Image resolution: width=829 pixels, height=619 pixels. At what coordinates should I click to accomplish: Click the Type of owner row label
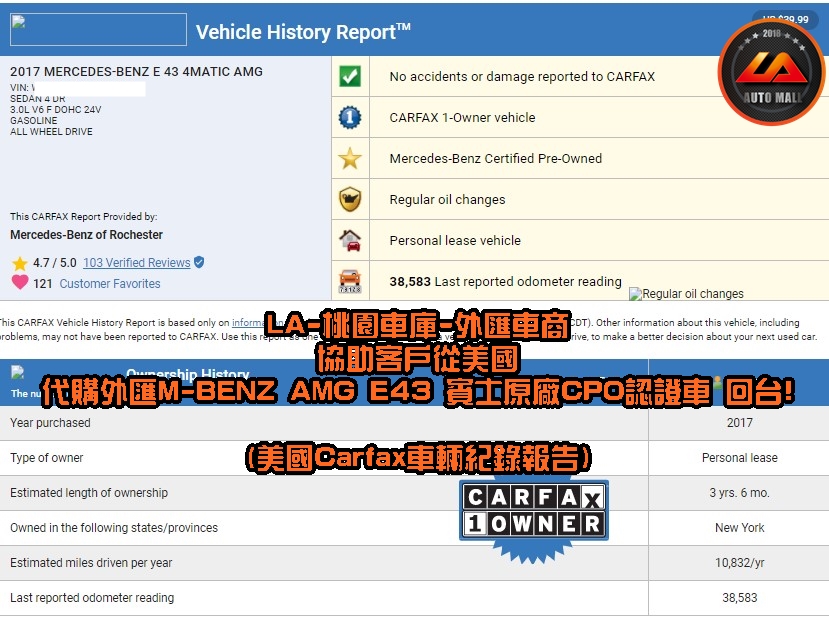coord(47,458)
